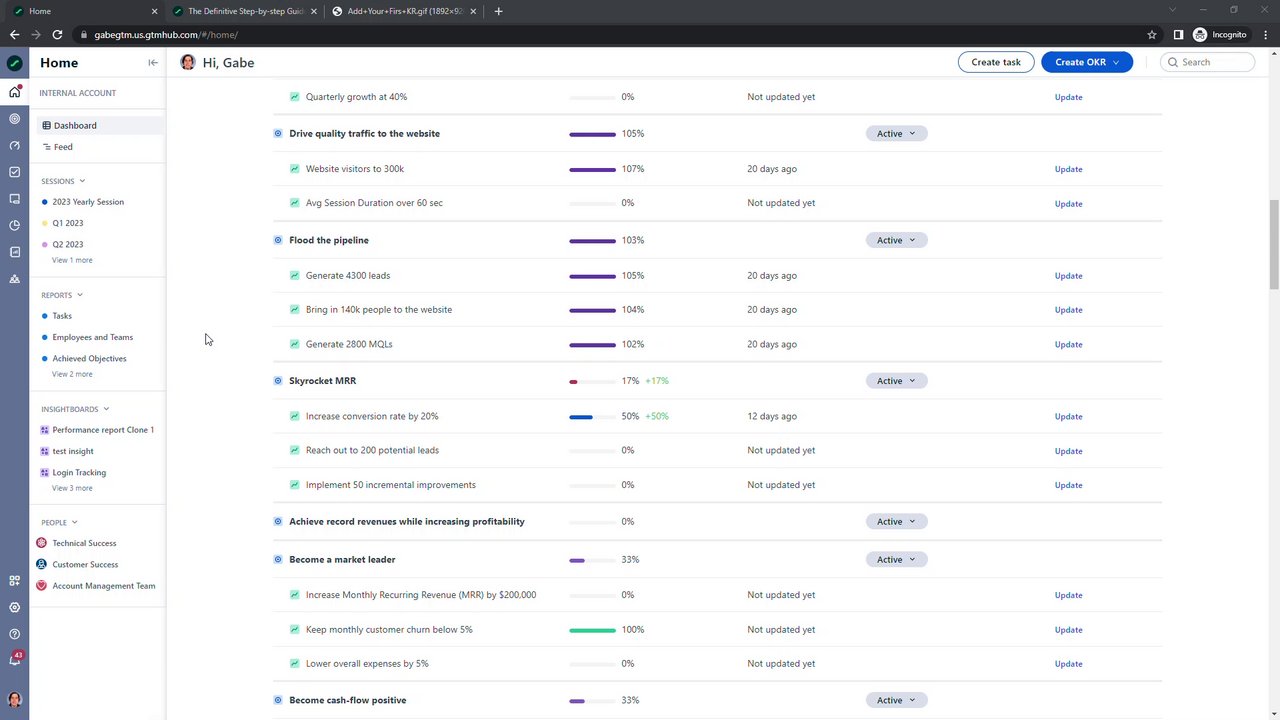1280x720 pixels.
Task: Click the Reports pie chart icon in left rail
Action: click(14, 225)
